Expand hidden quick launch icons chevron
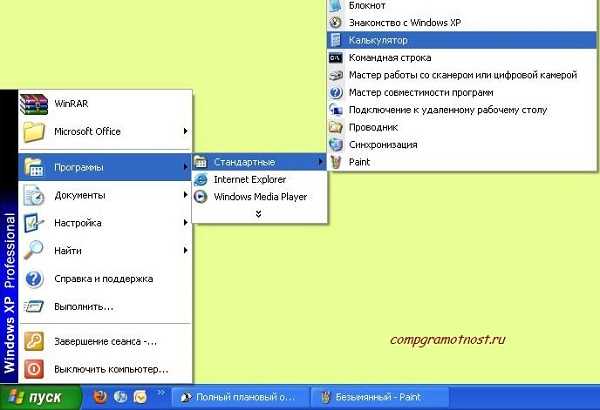The width and height of the screenshot is (600, 410). pyautogui.click(x=161, y=392)
